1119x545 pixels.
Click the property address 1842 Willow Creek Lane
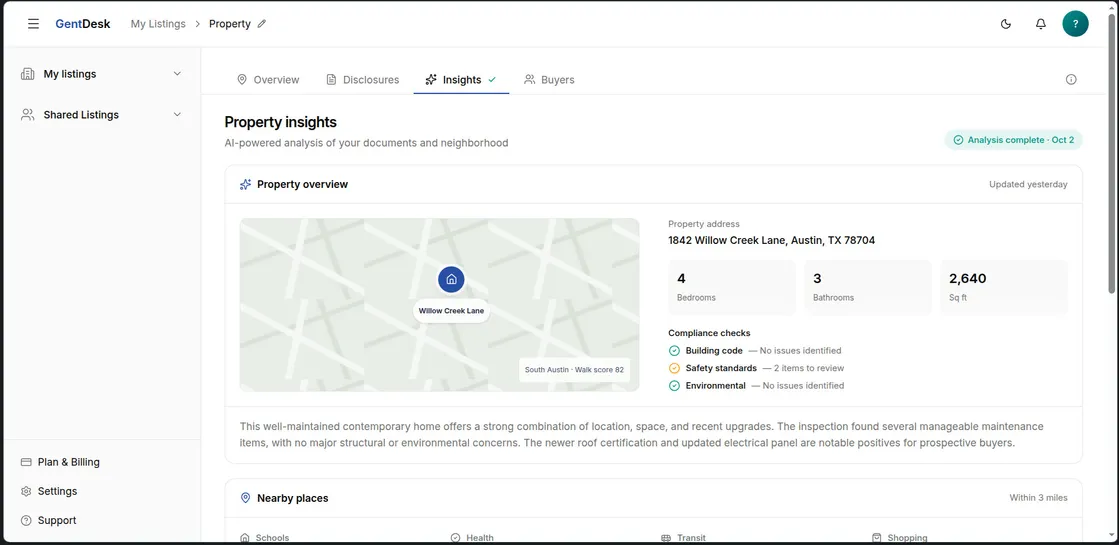771,240
